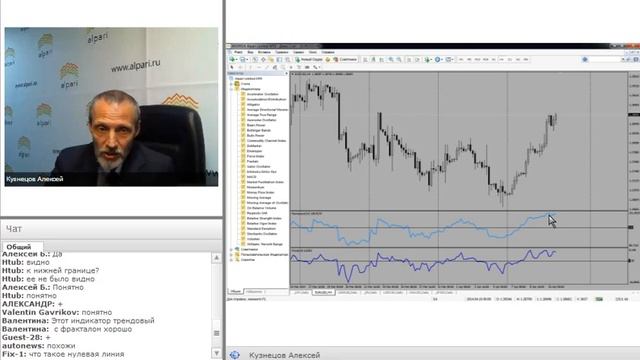Open the Вставка menu
The image size is (640, 360).
coord(264,52)
